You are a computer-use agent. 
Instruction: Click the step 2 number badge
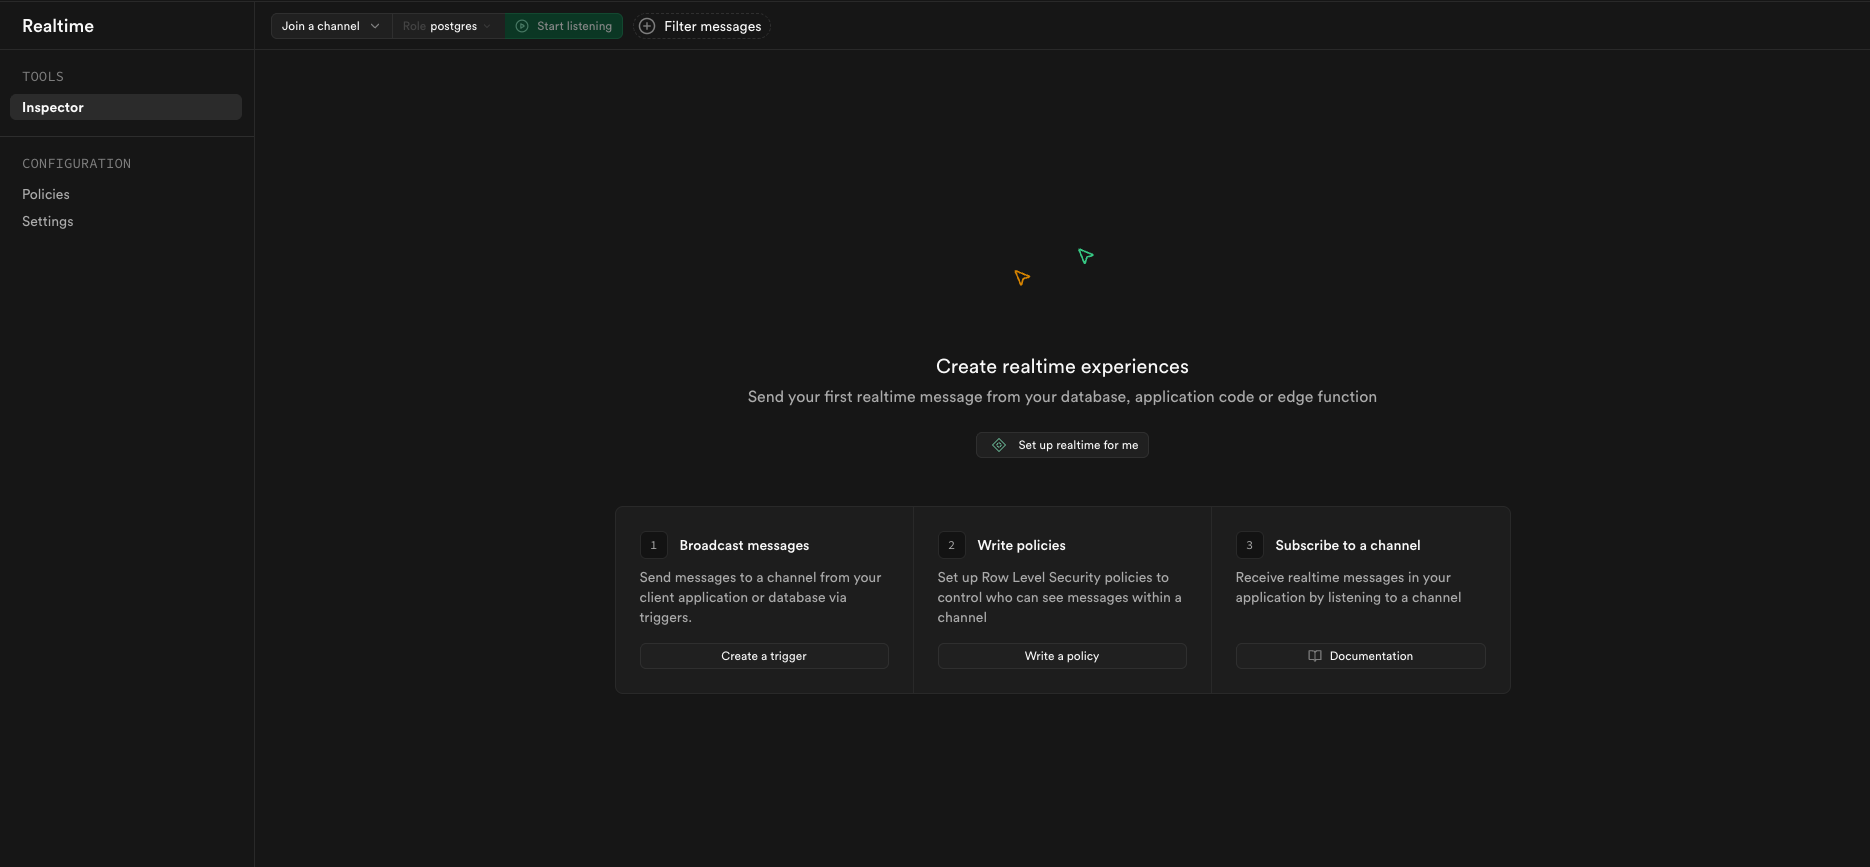[x=951, y=545]
